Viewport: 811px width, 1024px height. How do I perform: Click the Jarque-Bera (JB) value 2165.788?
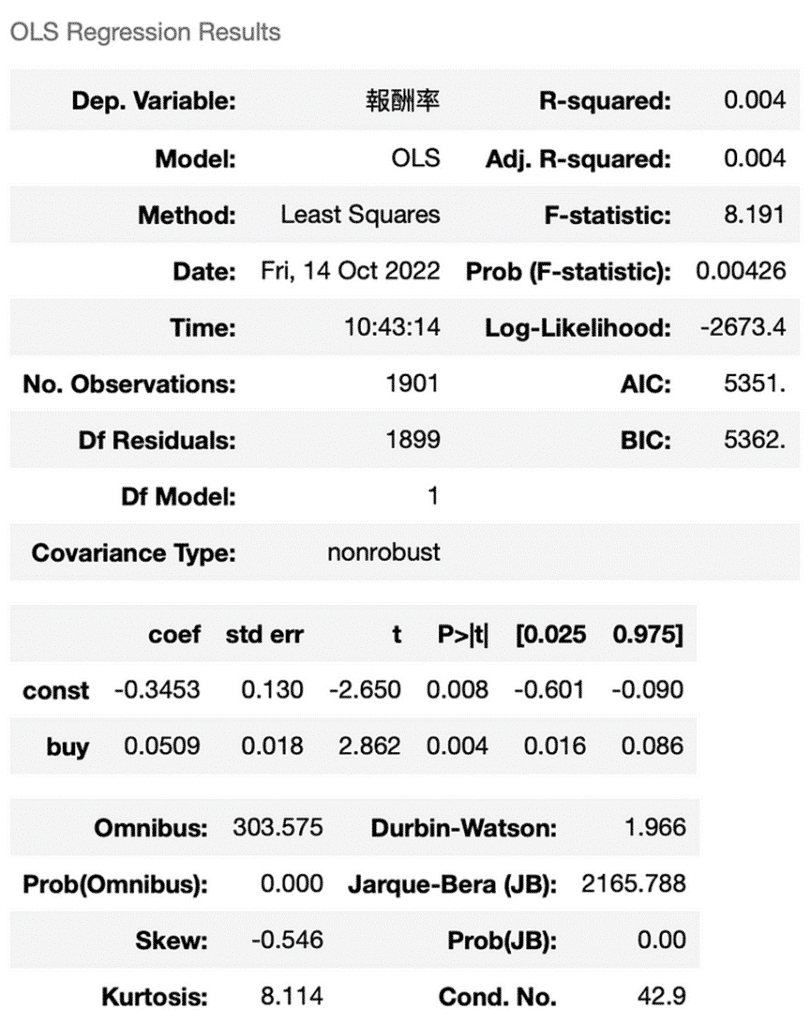pyautogui.click(x=633, y=884)
